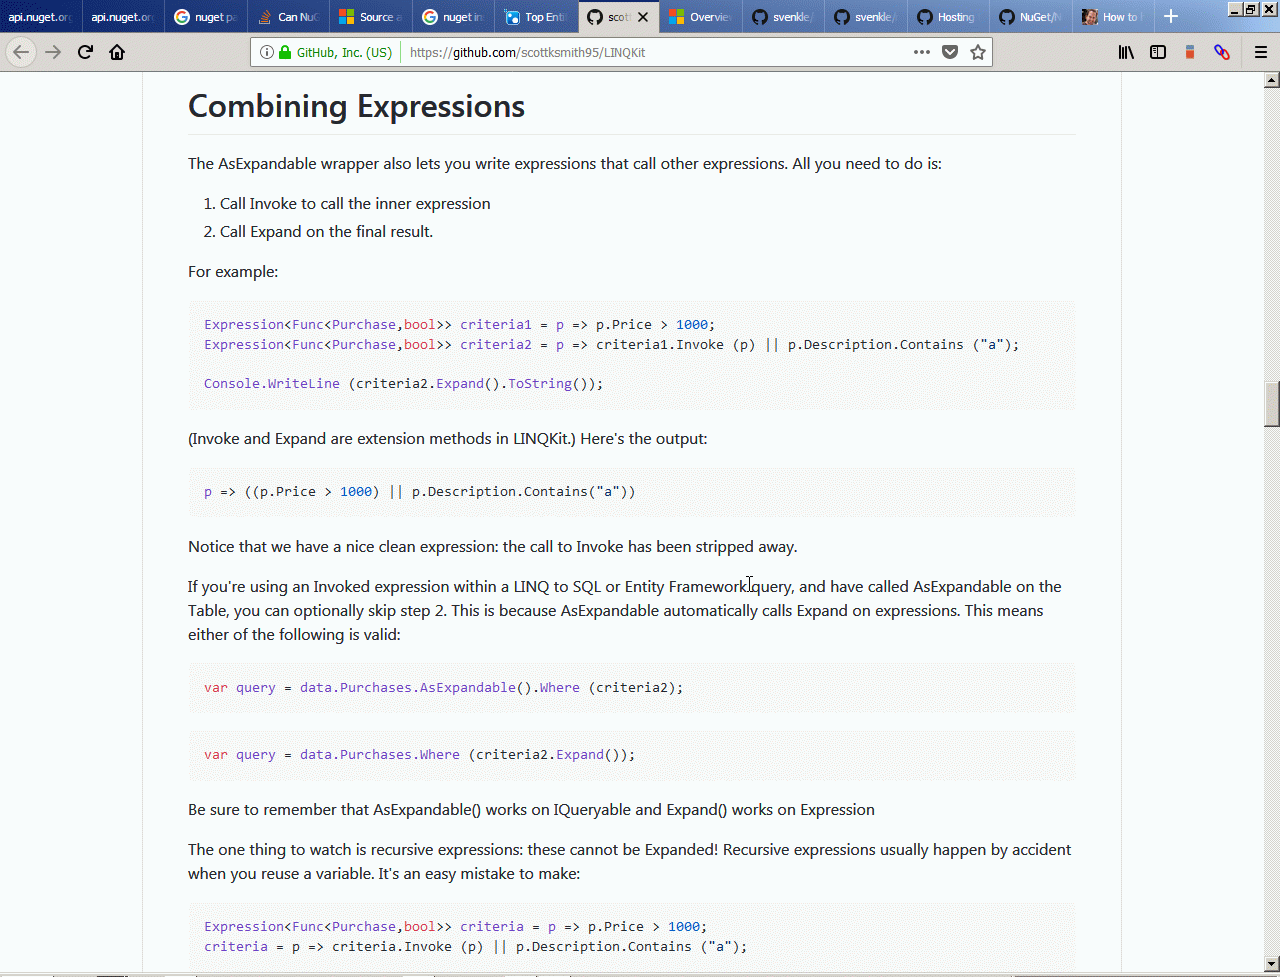Click the 'For example:' paragraph
The image size is (1280, 977).
233,271
